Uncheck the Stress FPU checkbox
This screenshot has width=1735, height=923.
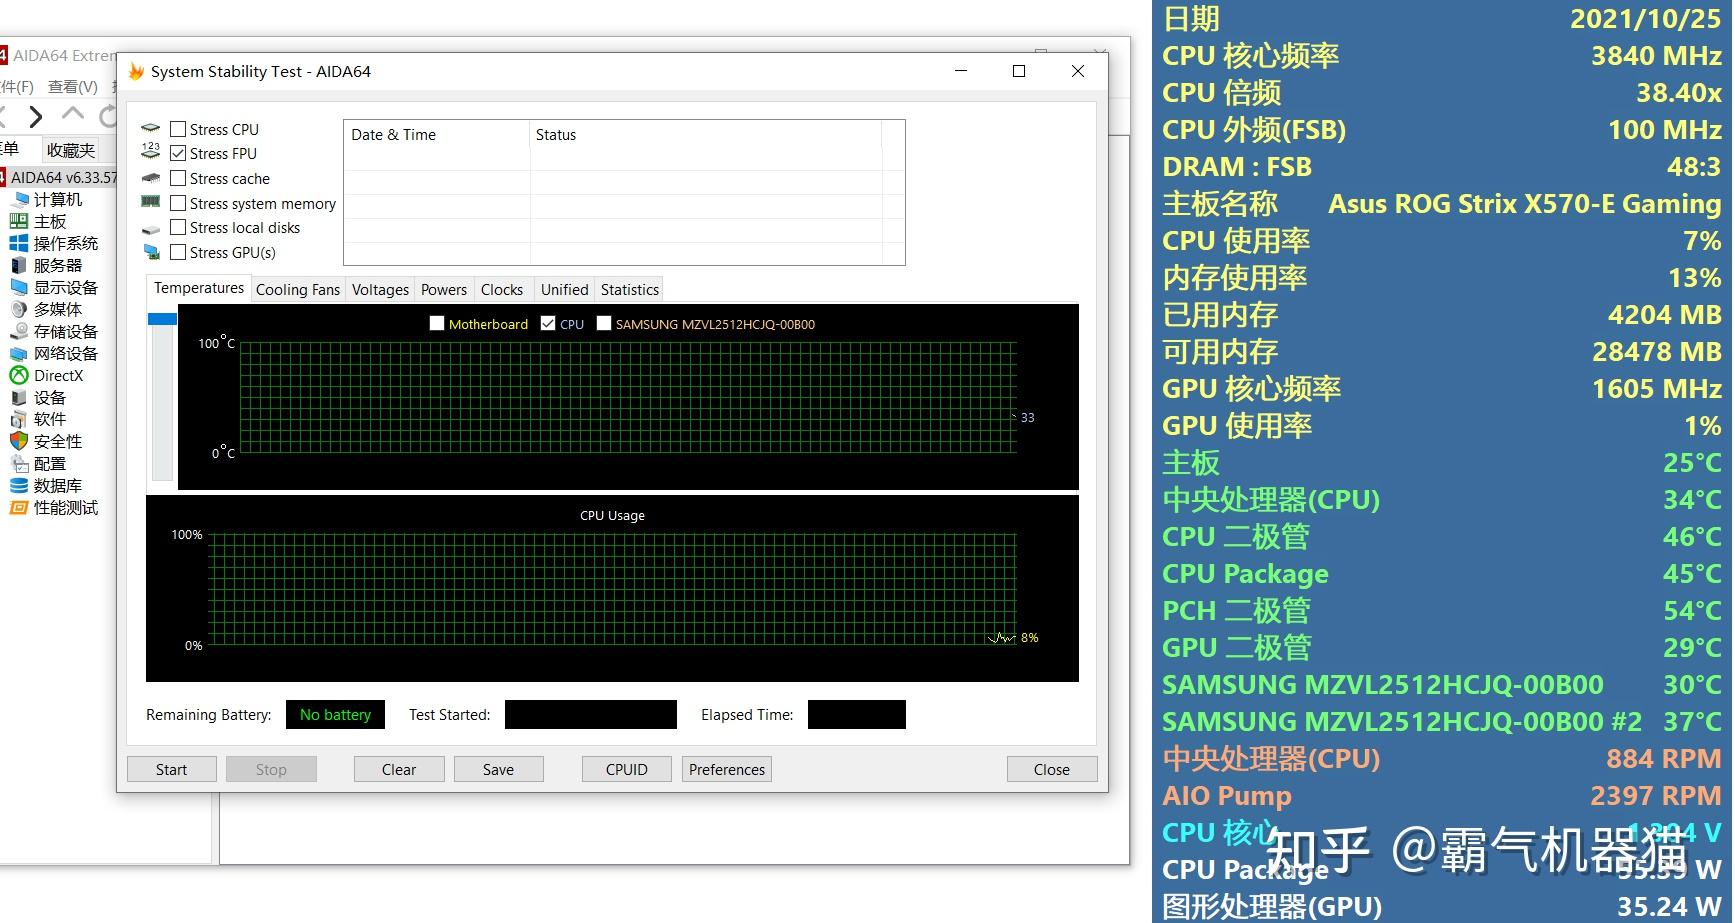(178, 153)
